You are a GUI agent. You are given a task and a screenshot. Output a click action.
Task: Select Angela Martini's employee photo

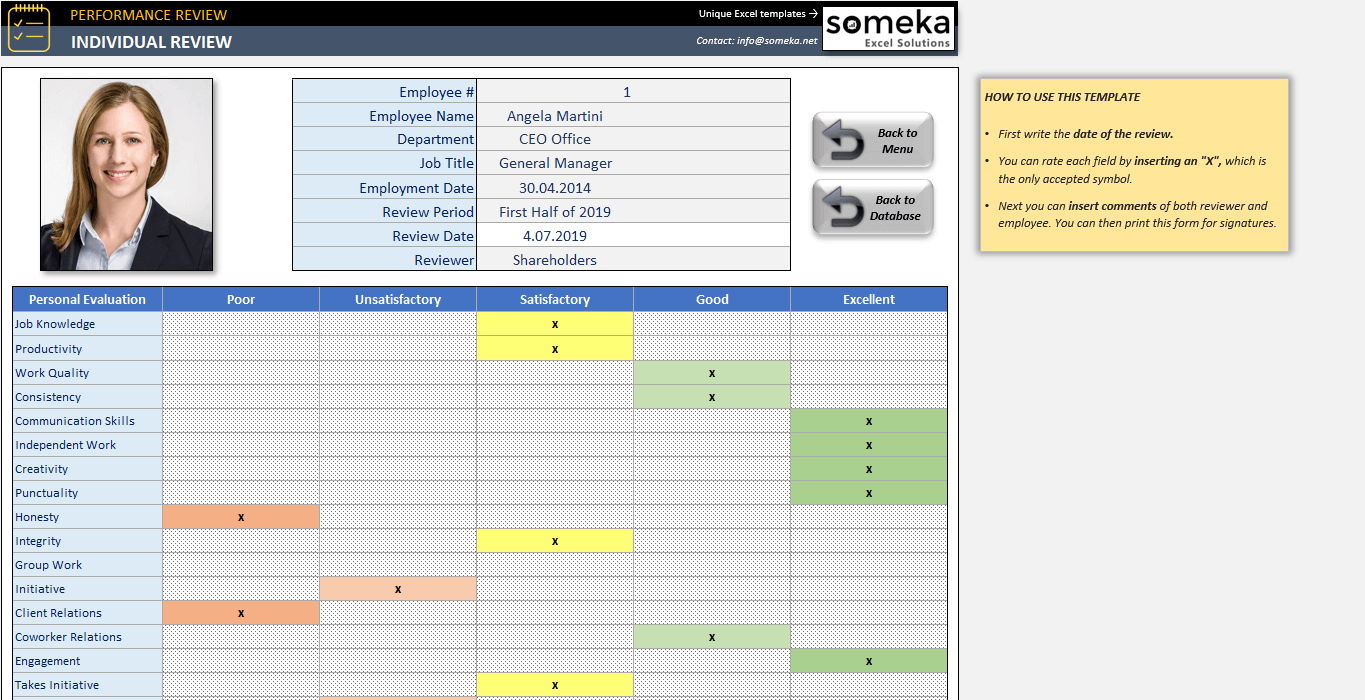pyautogui.click(x=127, y=174)
